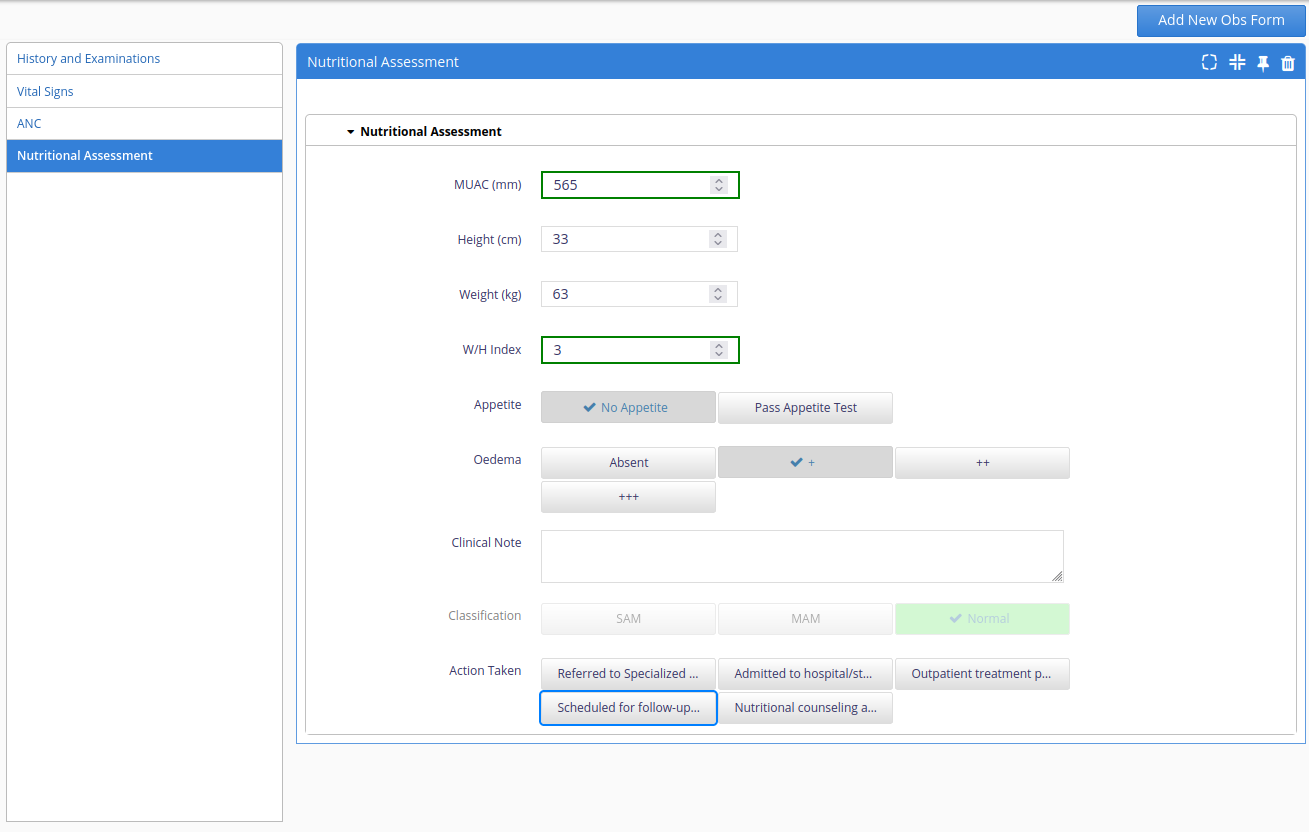Select Outpatient treatment action

point(982,673)
